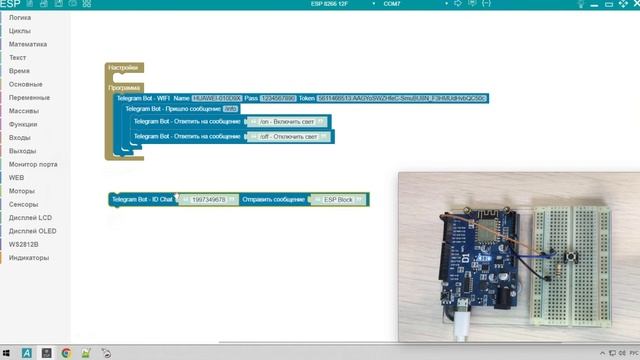Image resolution: width=640 pixels, height=360 pixels.
Task: Open the Выходы block category
Action: pos(22,151)
